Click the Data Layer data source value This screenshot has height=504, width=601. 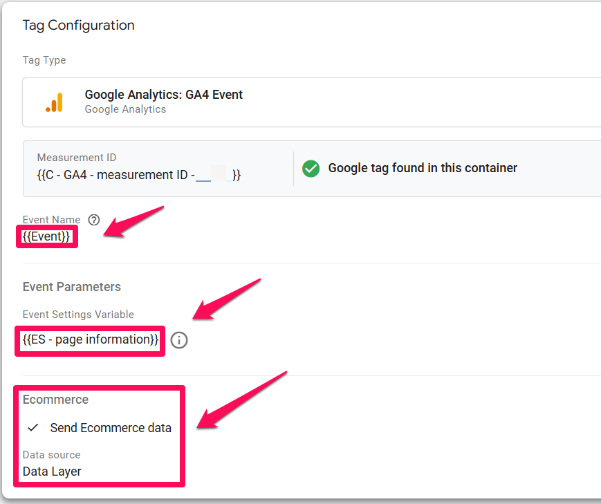point(52,471)
